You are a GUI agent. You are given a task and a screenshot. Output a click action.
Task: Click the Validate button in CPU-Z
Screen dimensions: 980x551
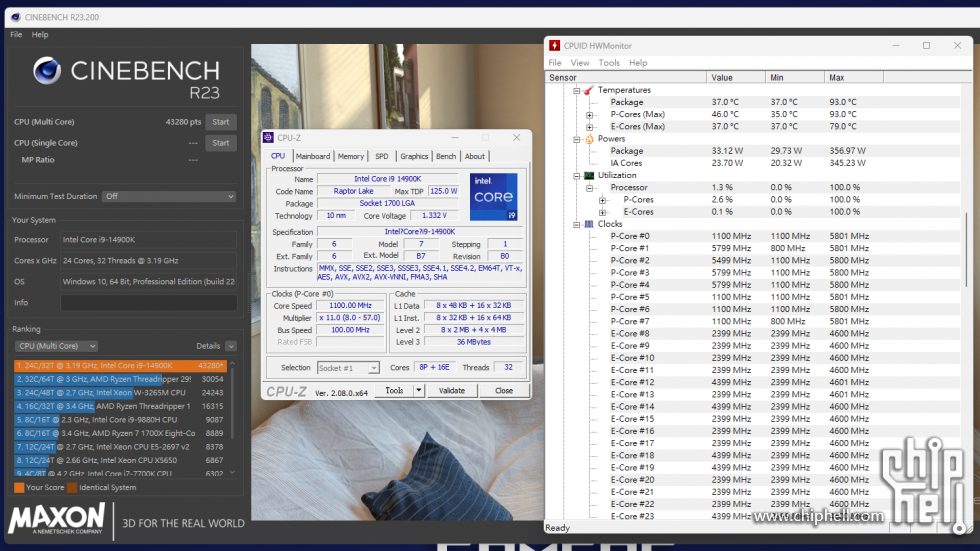452,390
